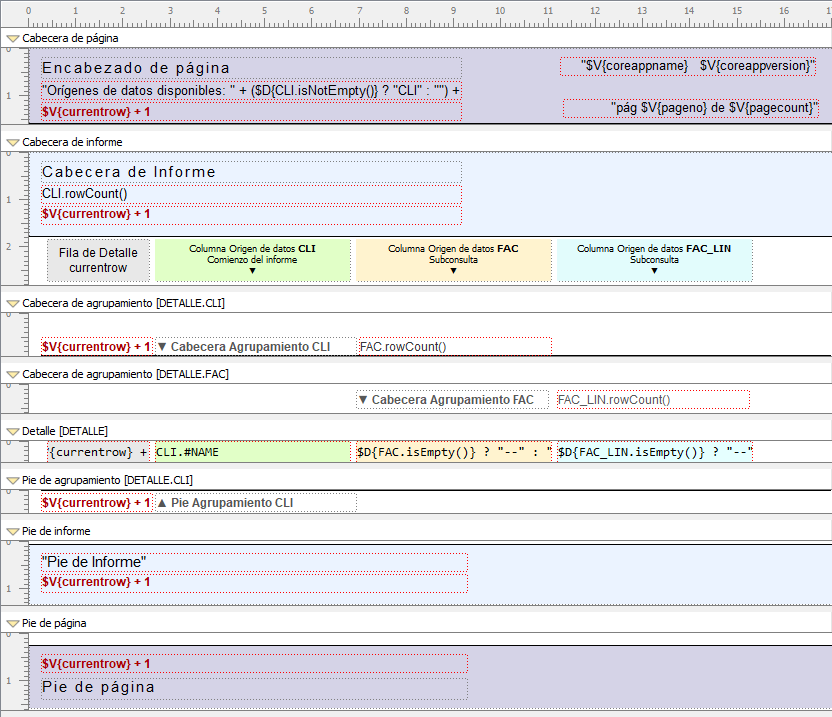This screenshot has width=832, height=717.
Task: Select the "Pie de Informe" text field
Action: coord(254,562)
